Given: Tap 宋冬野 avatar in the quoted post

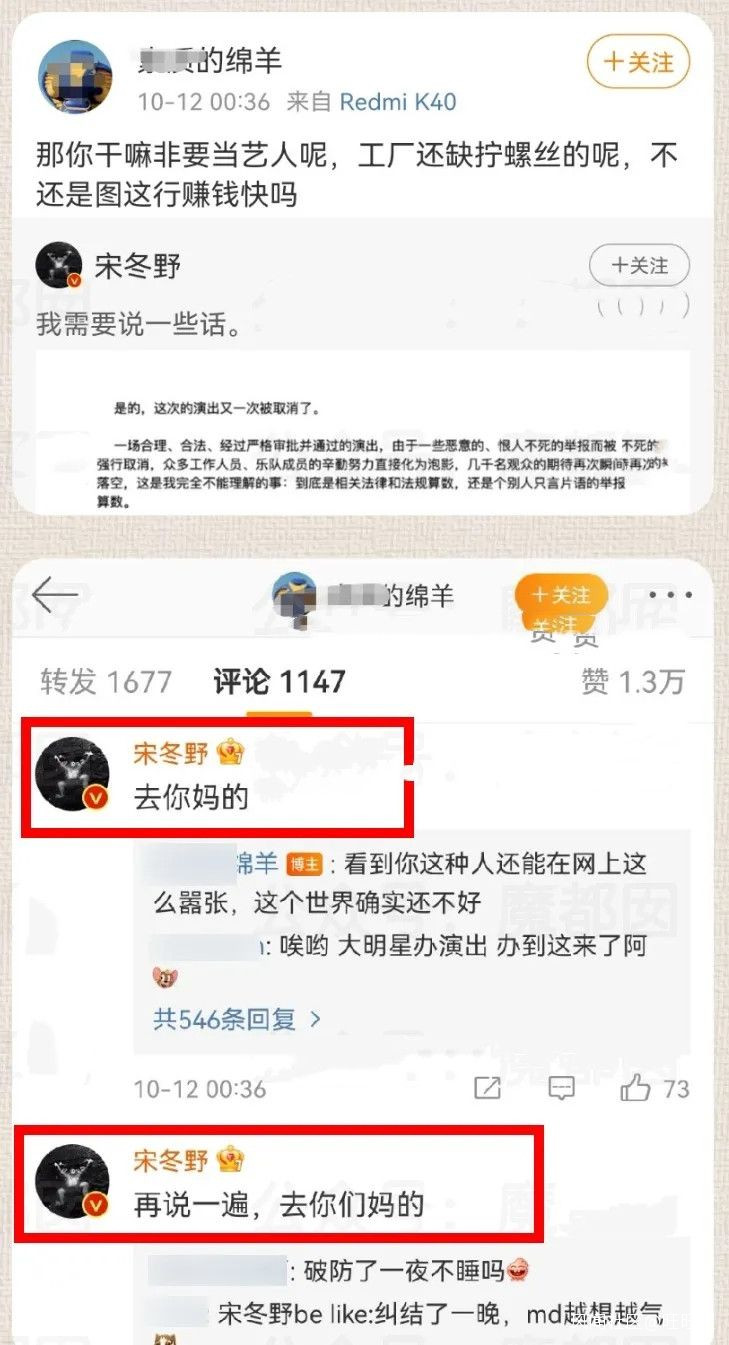Looking at the screenshot, I should [58, 266].
